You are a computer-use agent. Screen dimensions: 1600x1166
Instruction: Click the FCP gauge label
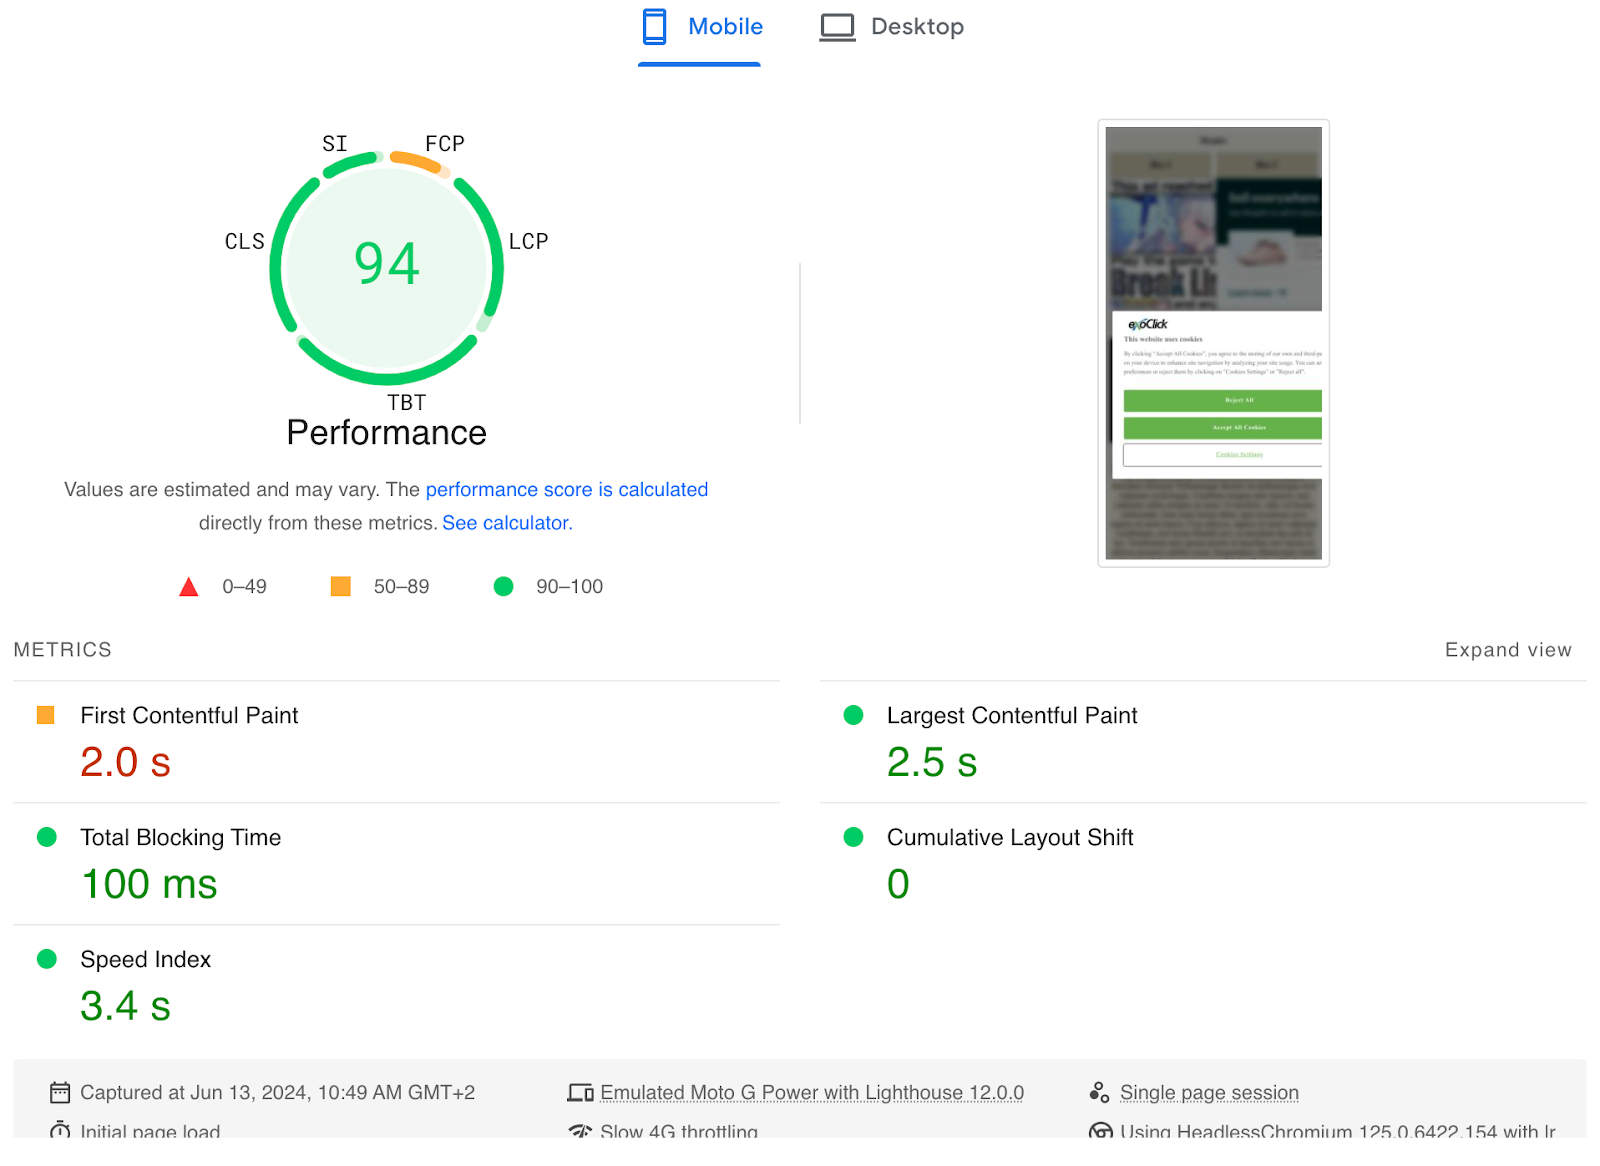(x=445, y=144)
